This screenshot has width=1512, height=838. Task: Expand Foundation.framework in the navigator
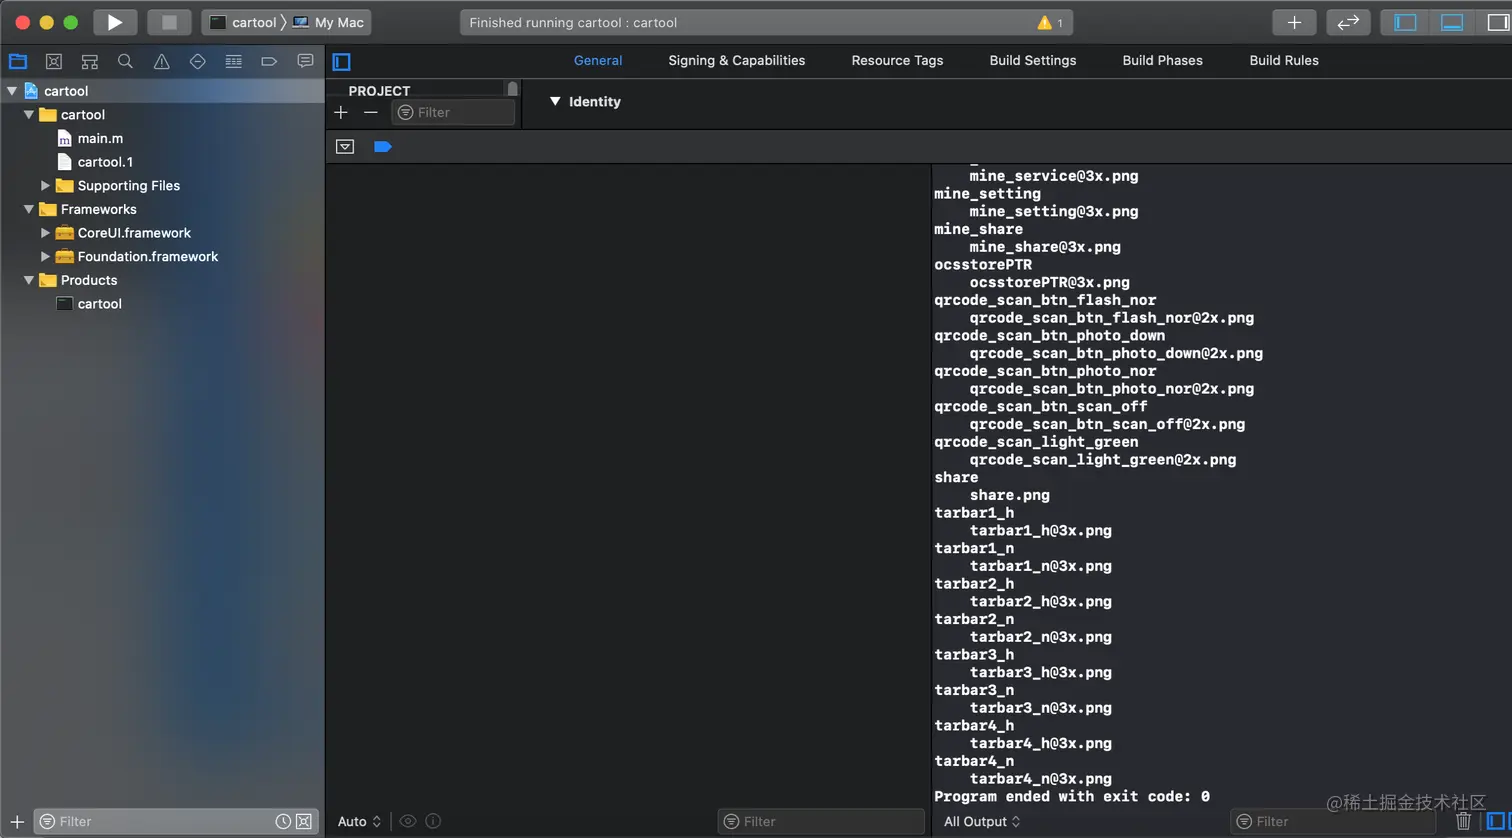[45, 257]
